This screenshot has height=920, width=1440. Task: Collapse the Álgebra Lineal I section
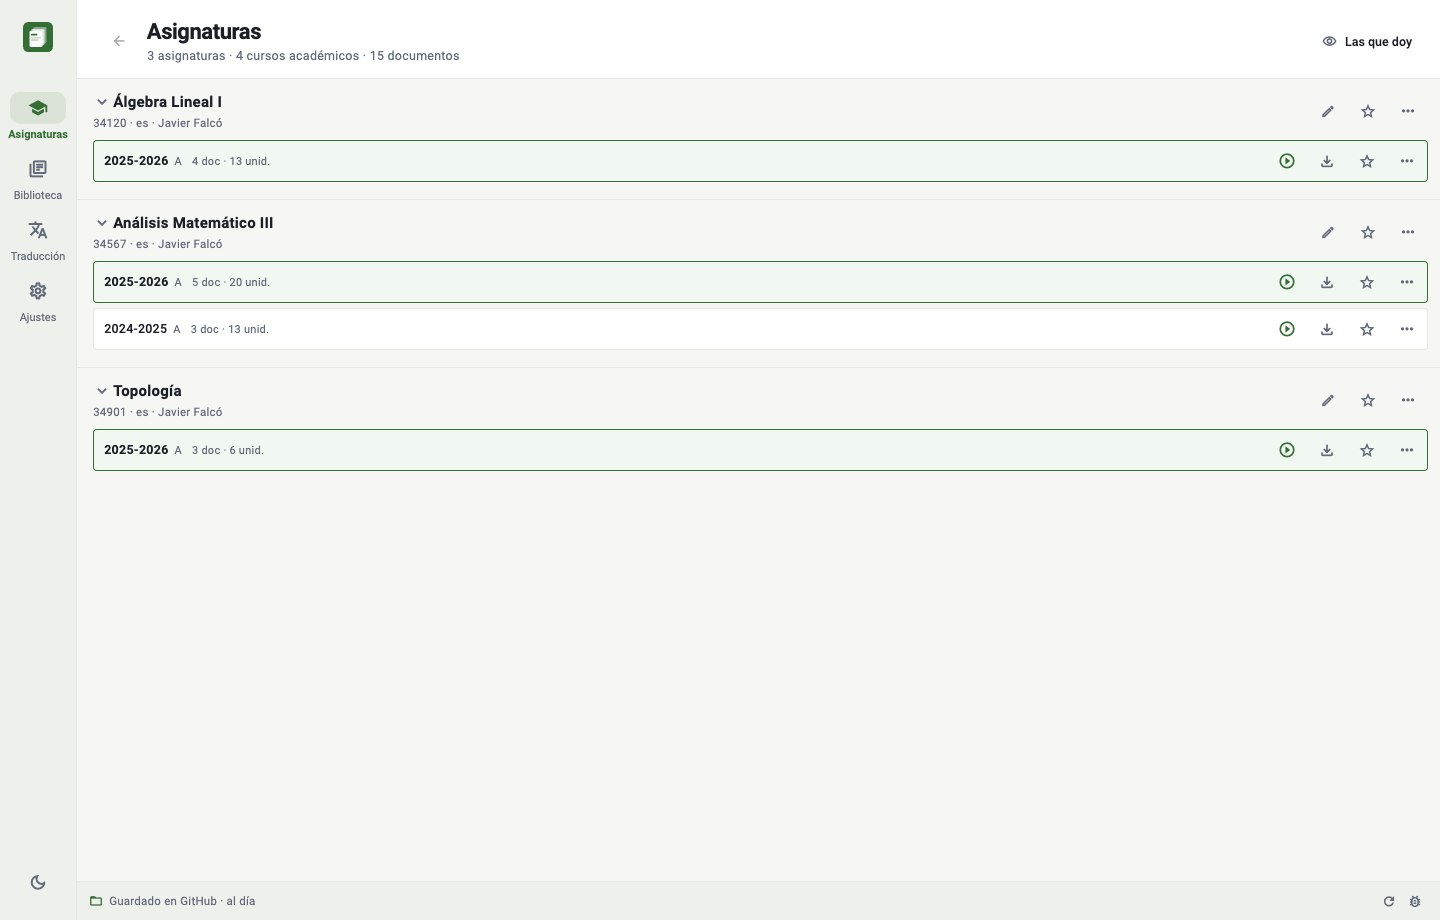(x=102, y=102)
